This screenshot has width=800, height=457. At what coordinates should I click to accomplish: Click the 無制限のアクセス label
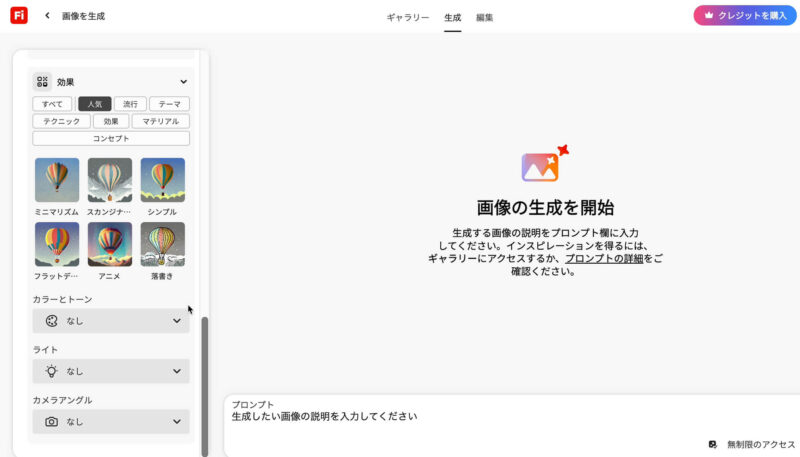[x=761, y=445]
